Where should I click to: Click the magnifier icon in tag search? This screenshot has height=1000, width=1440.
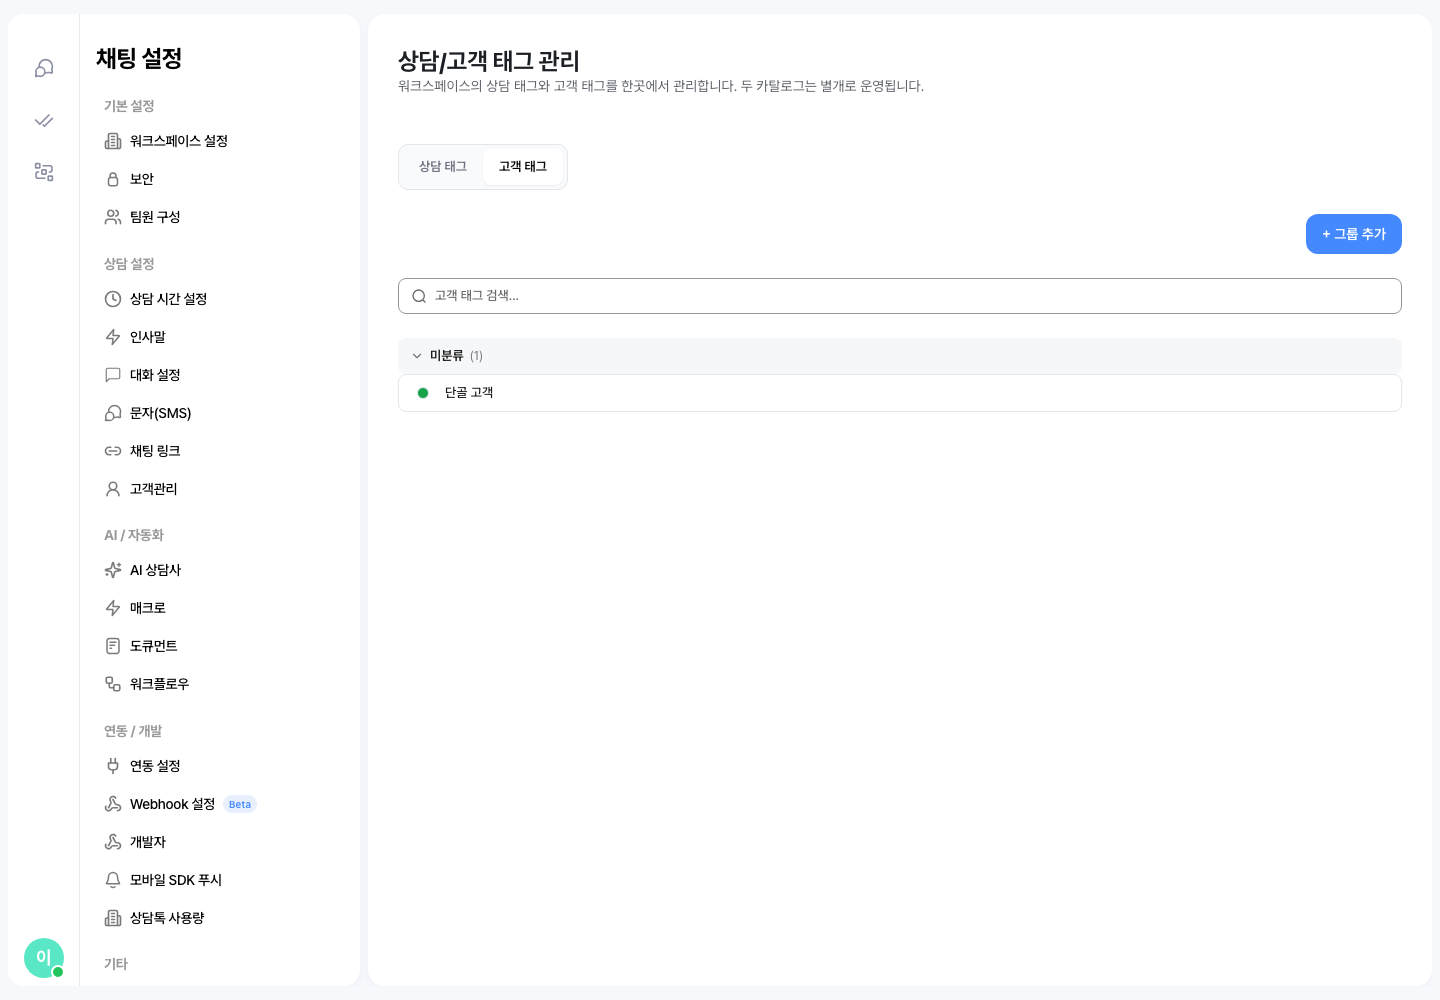tap(419, 296)
